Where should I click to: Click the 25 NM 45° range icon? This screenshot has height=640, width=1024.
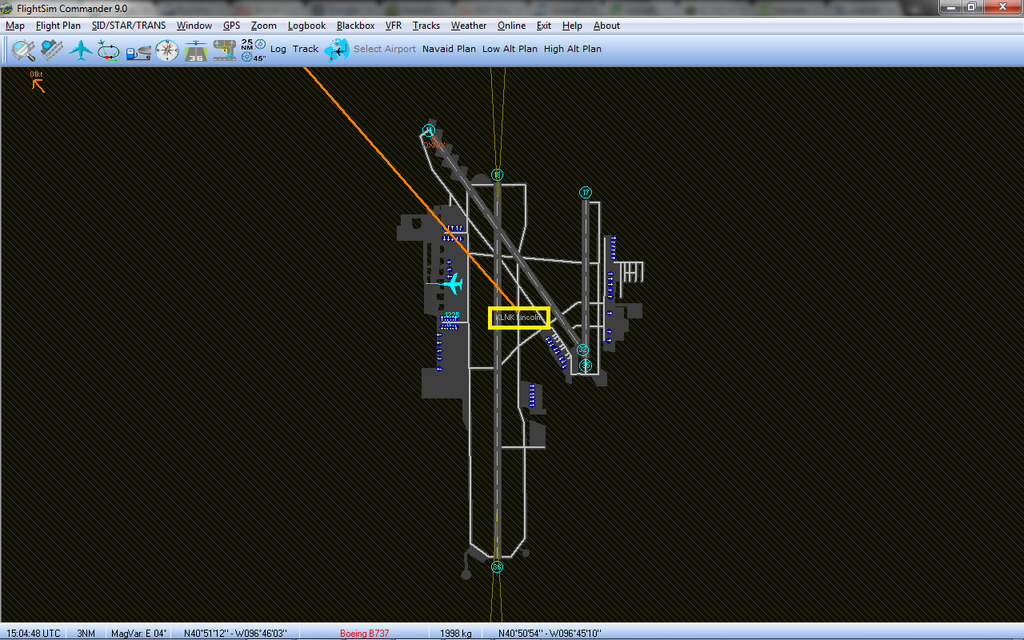253,49
